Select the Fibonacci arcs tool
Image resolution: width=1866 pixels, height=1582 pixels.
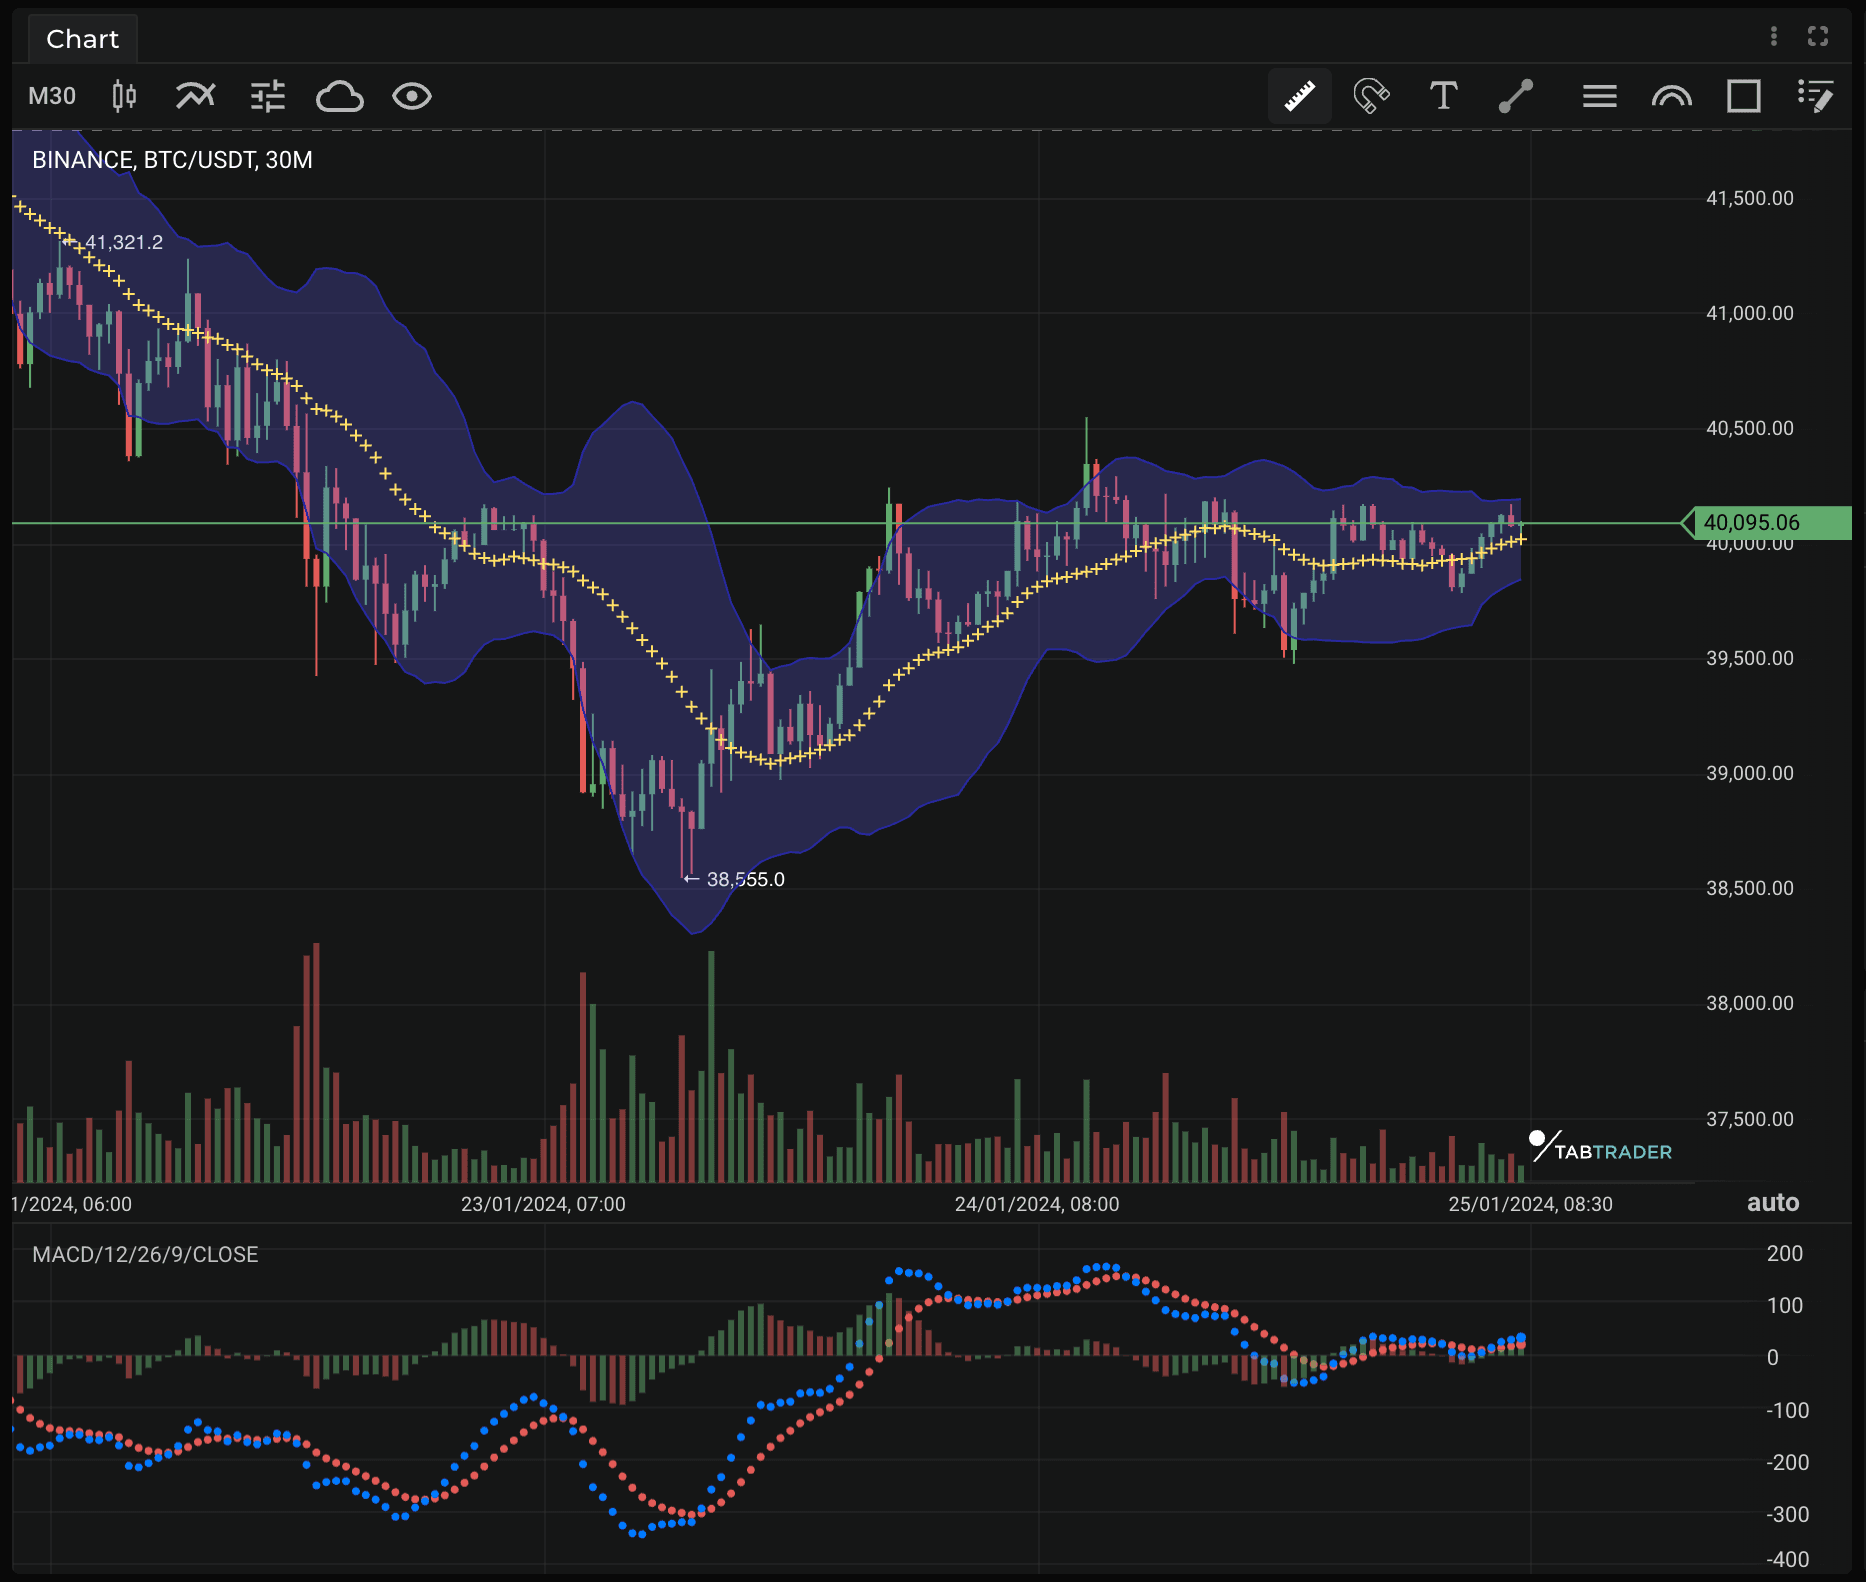(x=1672, y=96)
